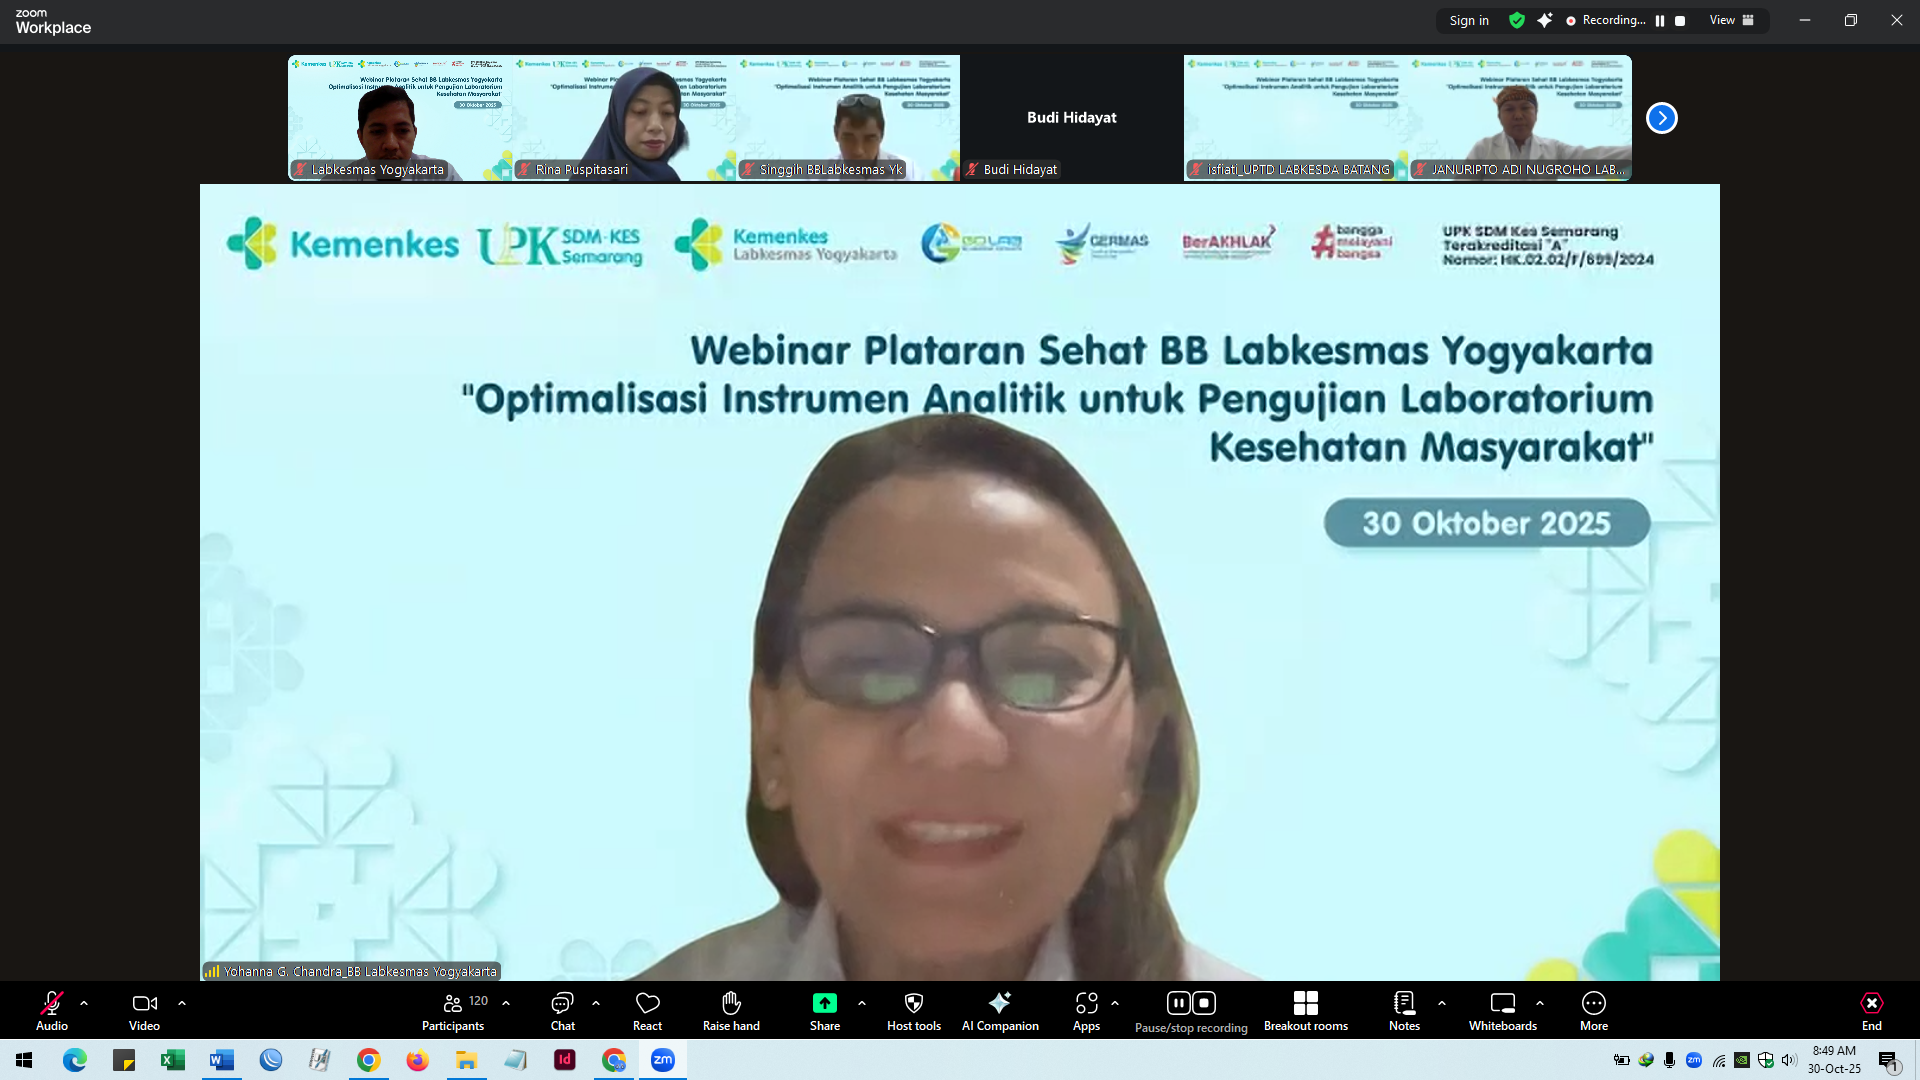Open the View layout menu
This screenshot has height=1080, width=1920.
point(1732,20)
